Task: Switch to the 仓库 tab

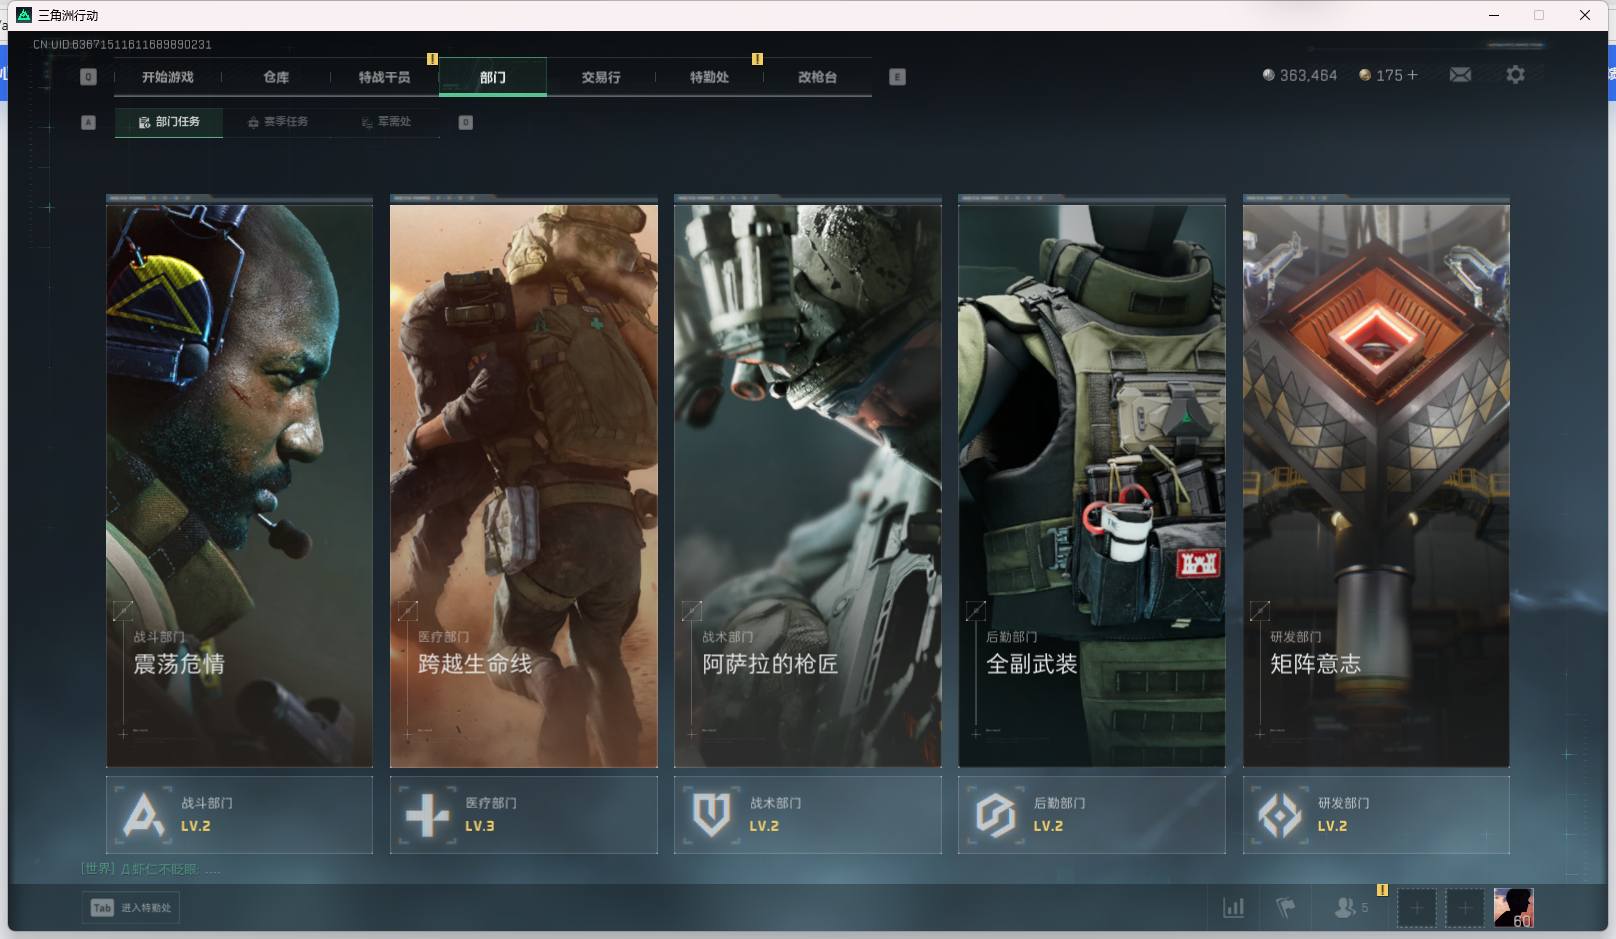Action: tap(276, 77)
